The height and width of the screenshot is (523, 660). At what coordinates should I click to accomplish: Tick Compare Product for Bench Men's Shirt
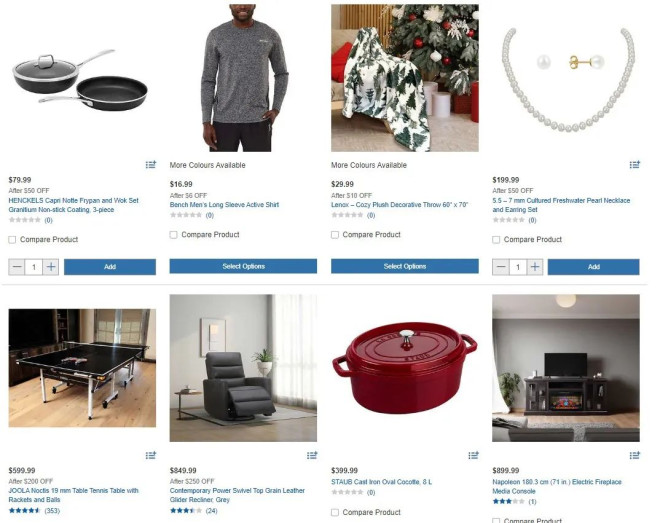point(173,235)
